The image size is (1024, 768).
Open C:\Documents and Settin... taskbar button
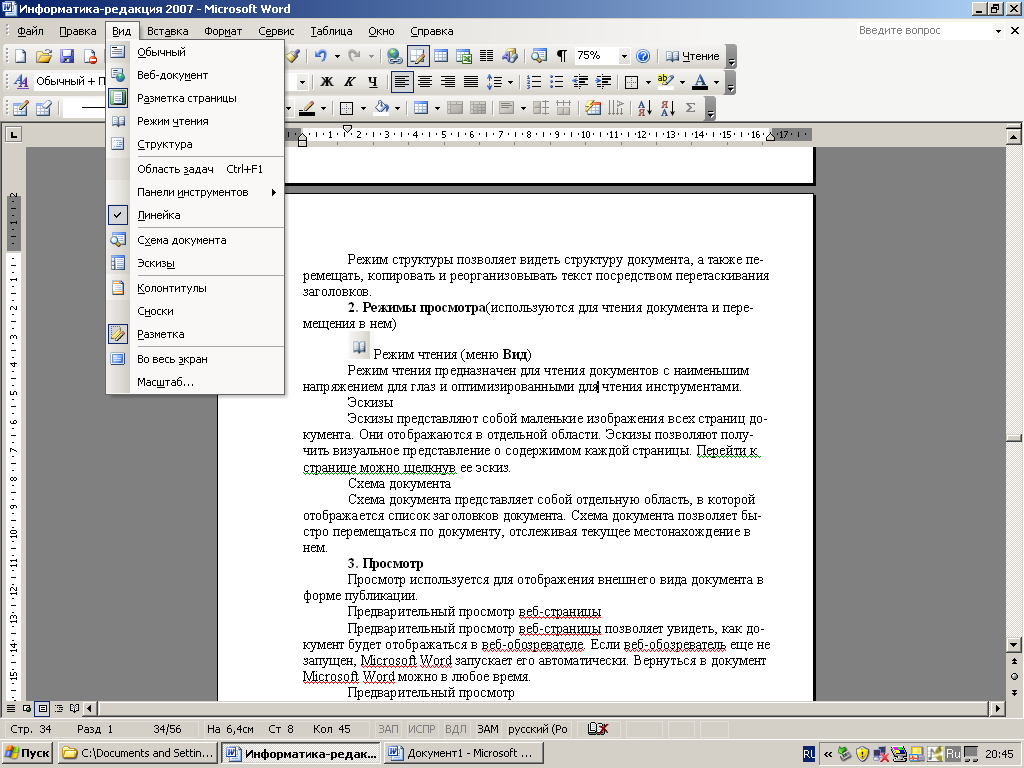(138, 753)
